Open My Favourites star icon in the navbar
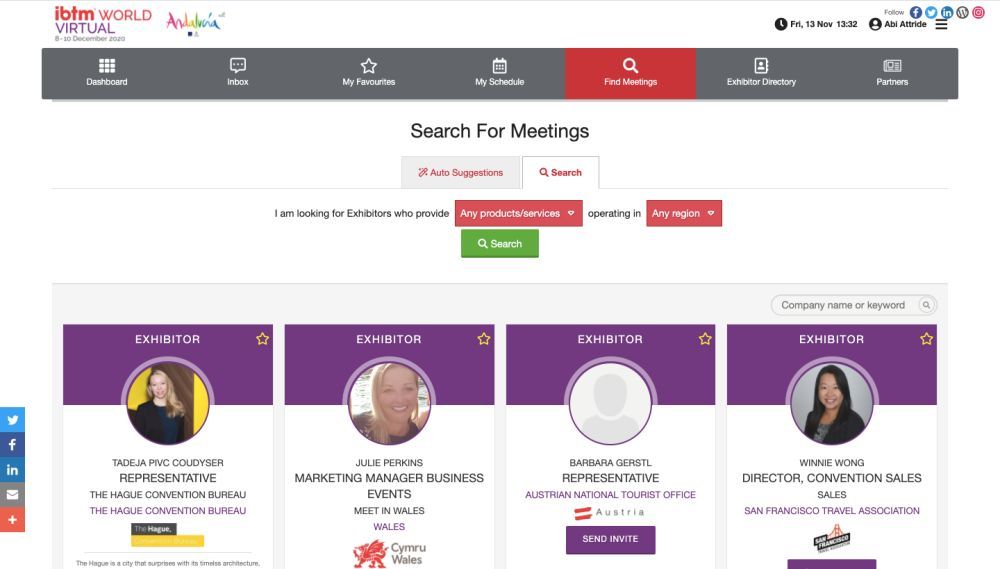This screenshot has height=569, width=1000. [369, 66]
